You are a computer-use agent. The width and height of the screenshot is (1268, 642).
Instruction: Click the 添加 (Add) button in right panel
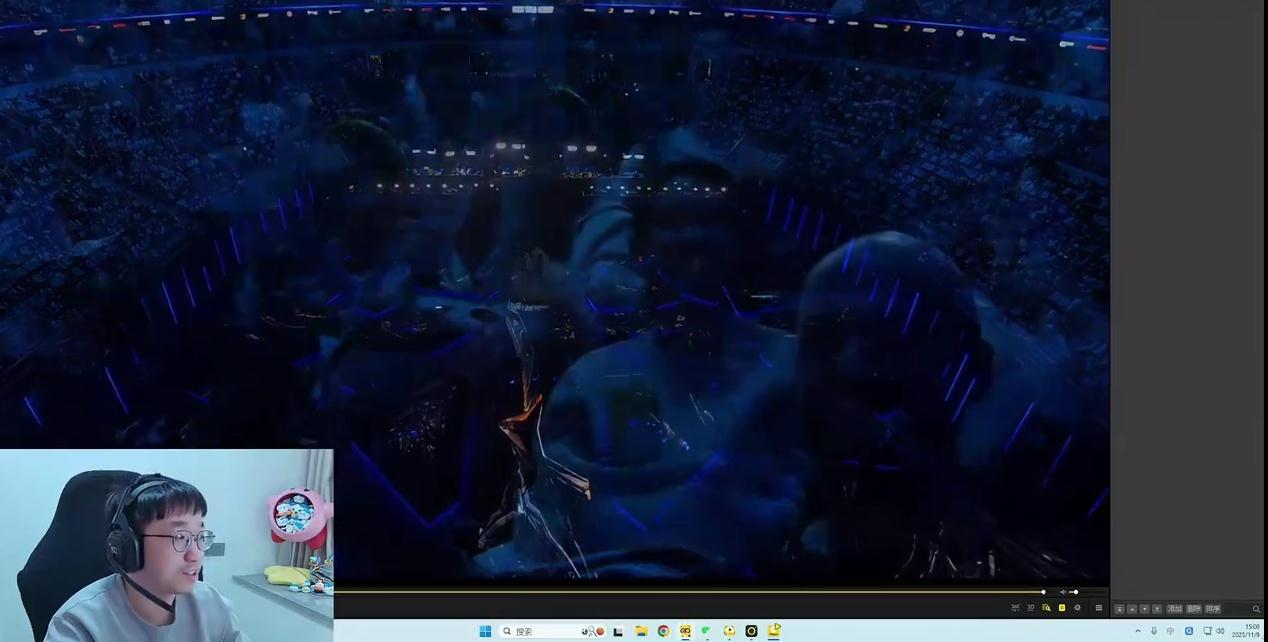click(x=1175, y=608)
